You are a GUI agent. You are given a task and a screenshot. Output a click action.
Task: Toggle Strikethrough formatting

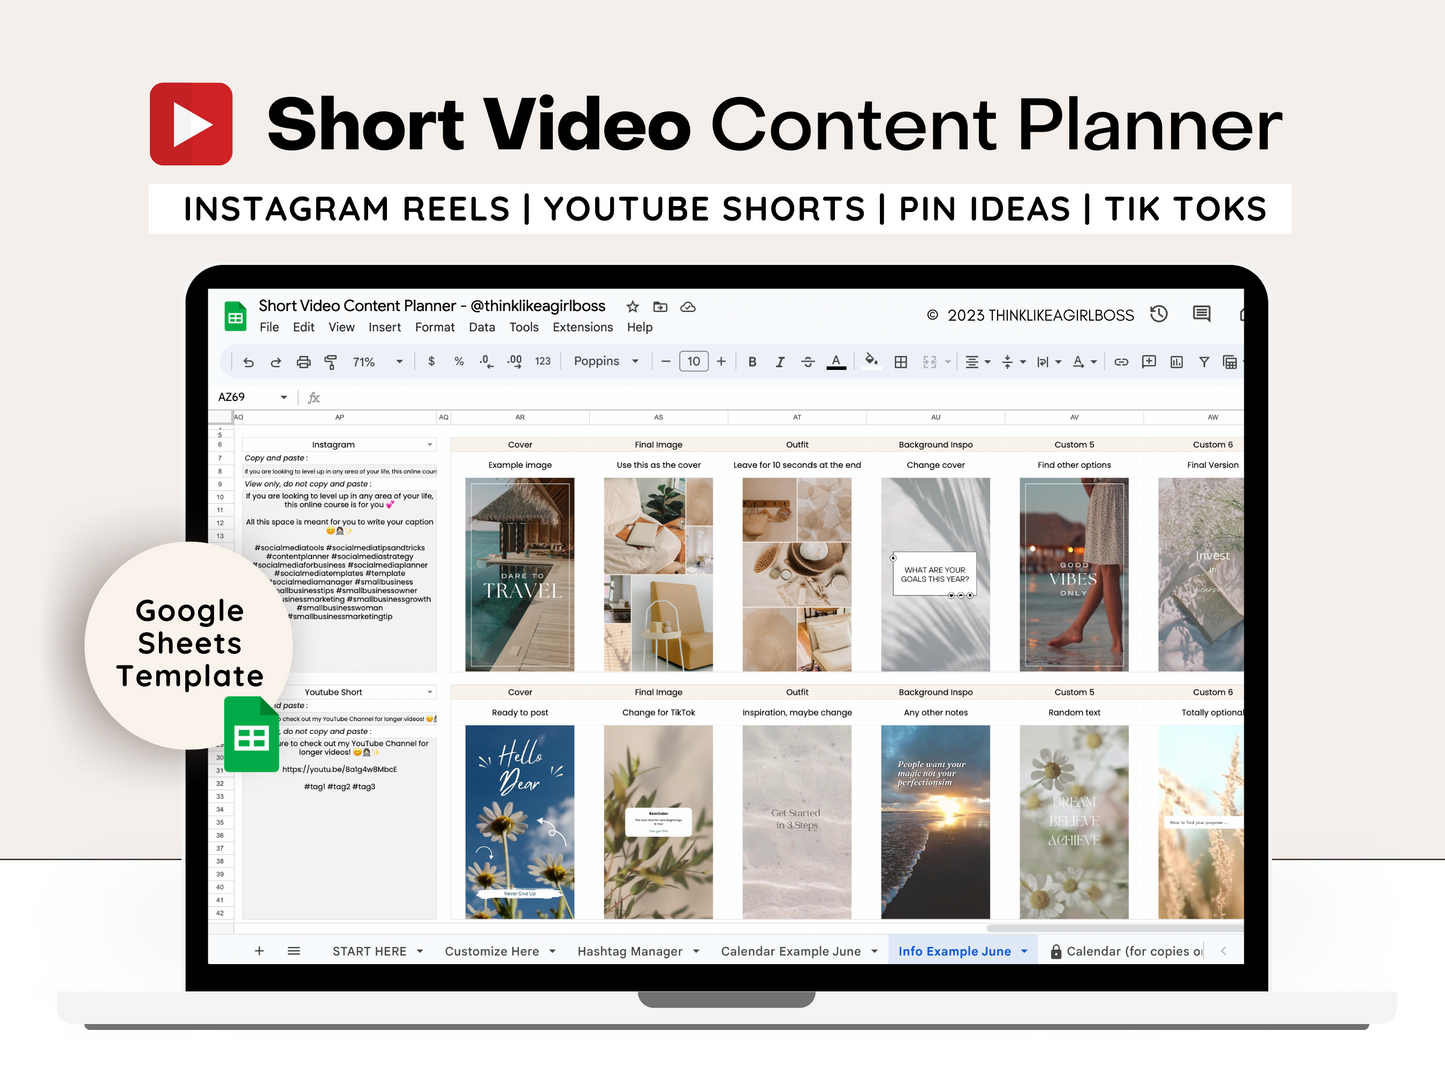pos(807,361)
